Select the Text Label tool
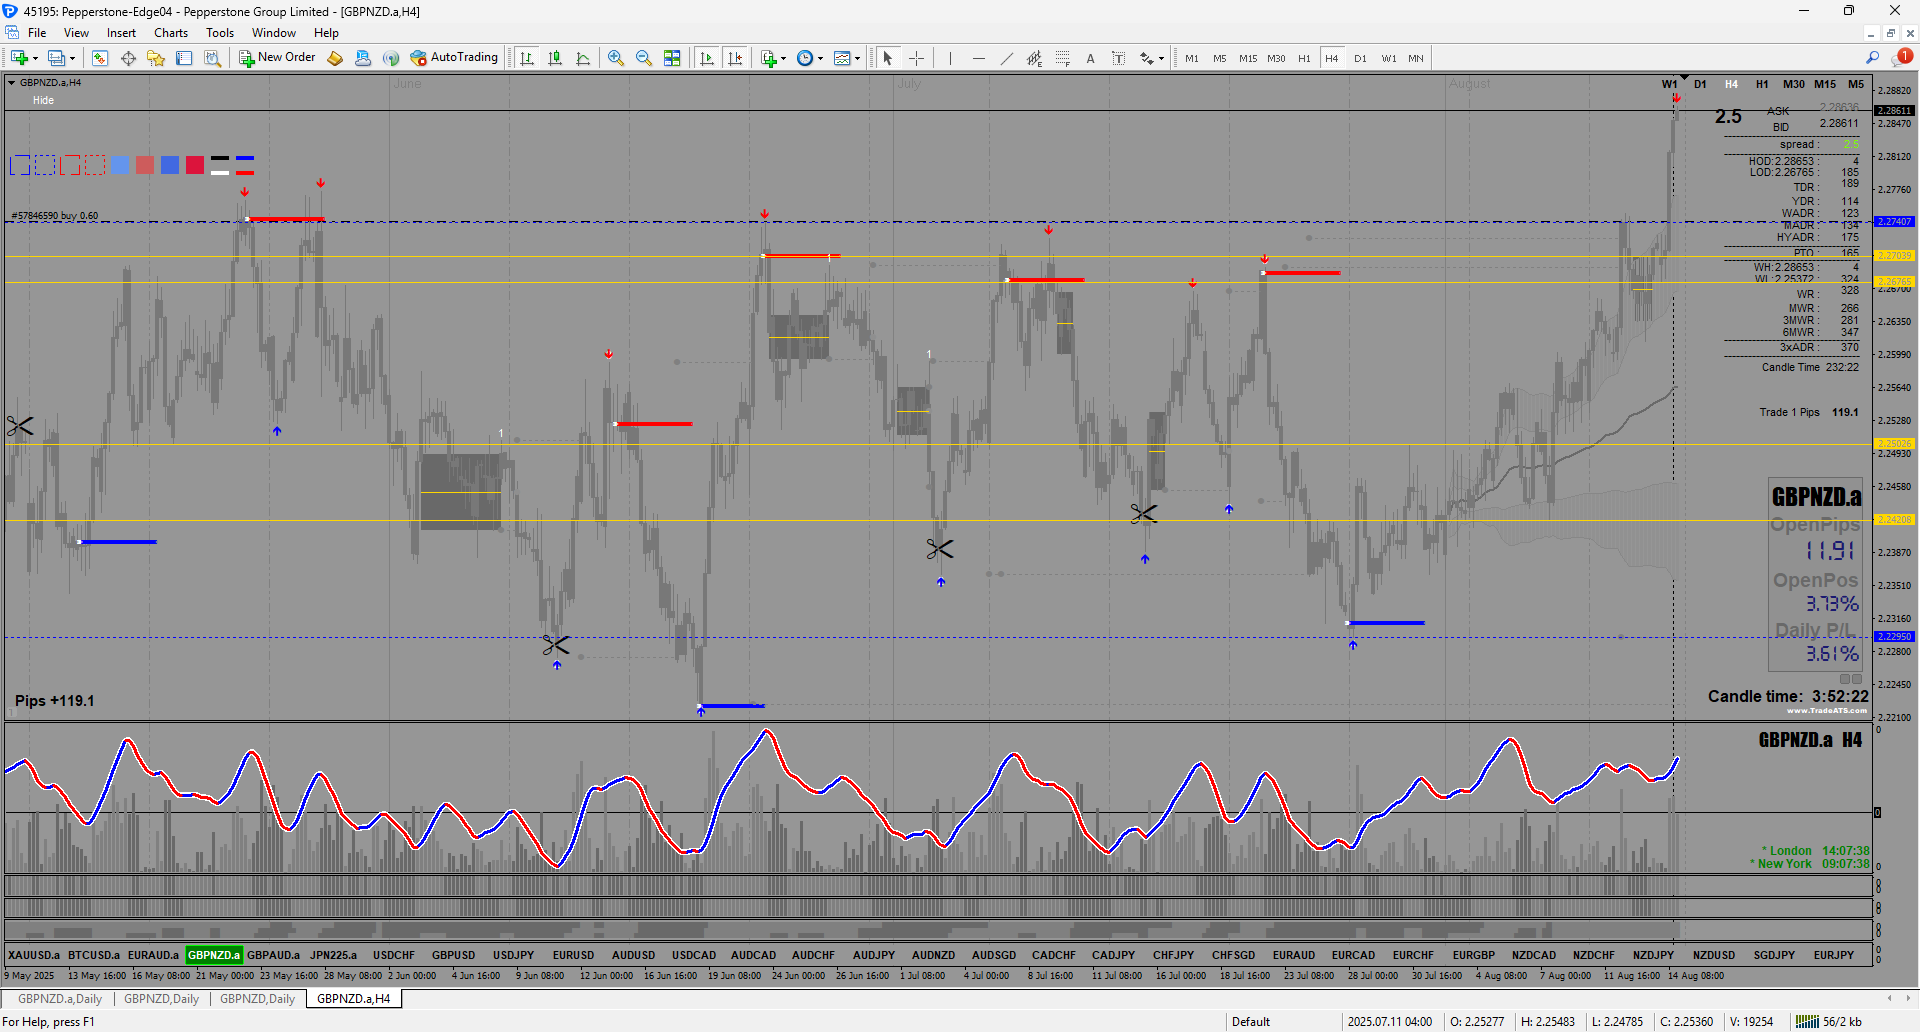 coord(1118,58)
